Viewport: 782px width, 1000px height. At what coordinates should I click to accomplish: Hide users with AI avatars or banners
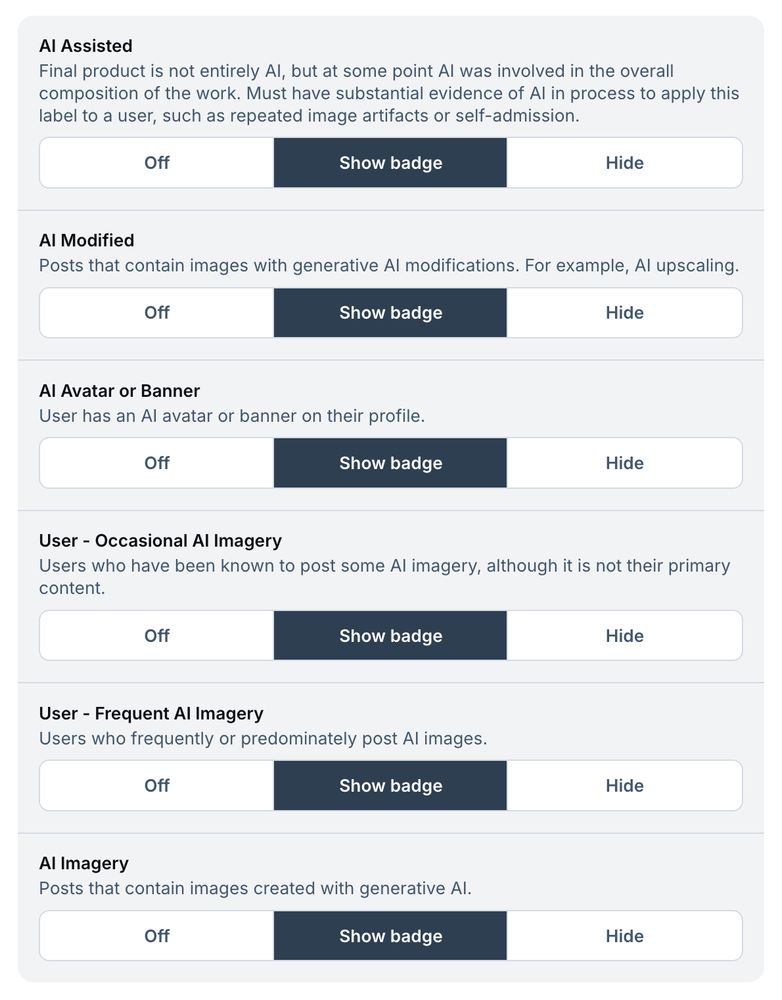point(624,462)
